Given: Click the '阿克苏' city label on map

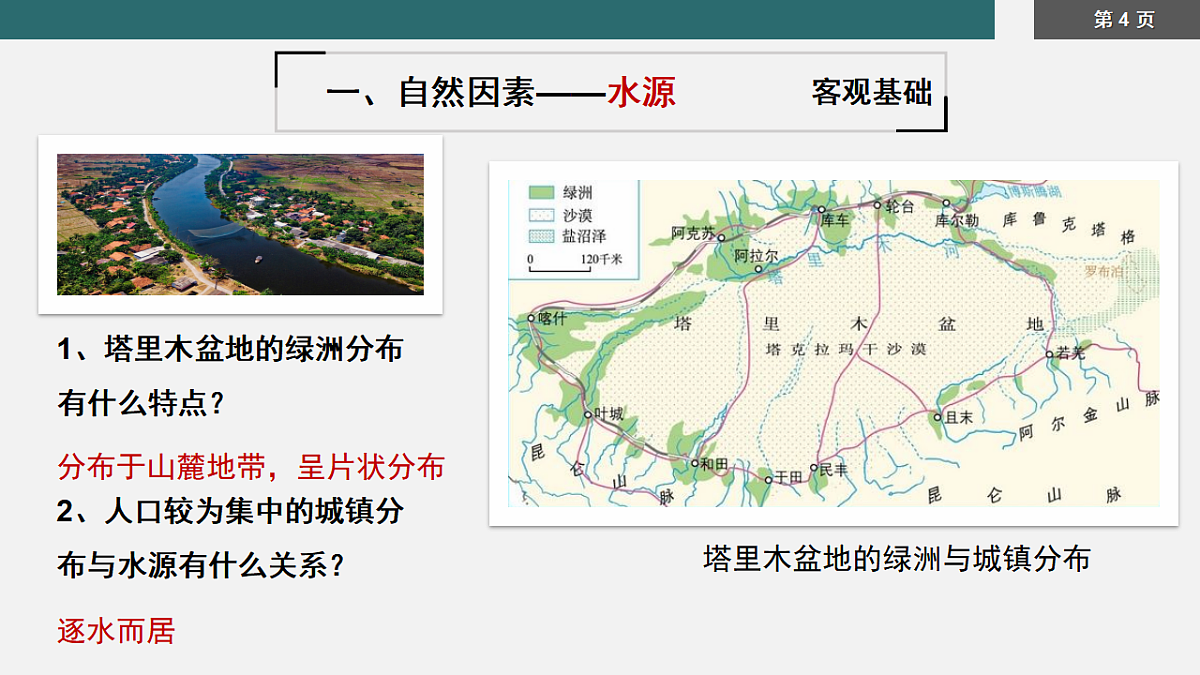Looking at the screenshot, I should 694,233.
